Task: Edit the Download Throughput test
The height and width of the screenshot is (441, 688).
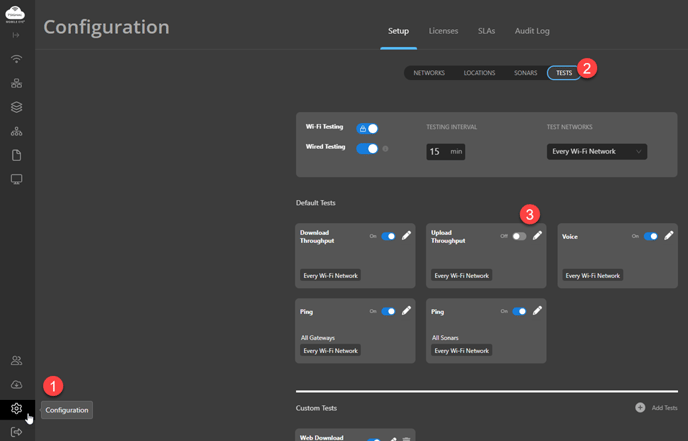Action: pyautogui.click(x=407, y=236)
